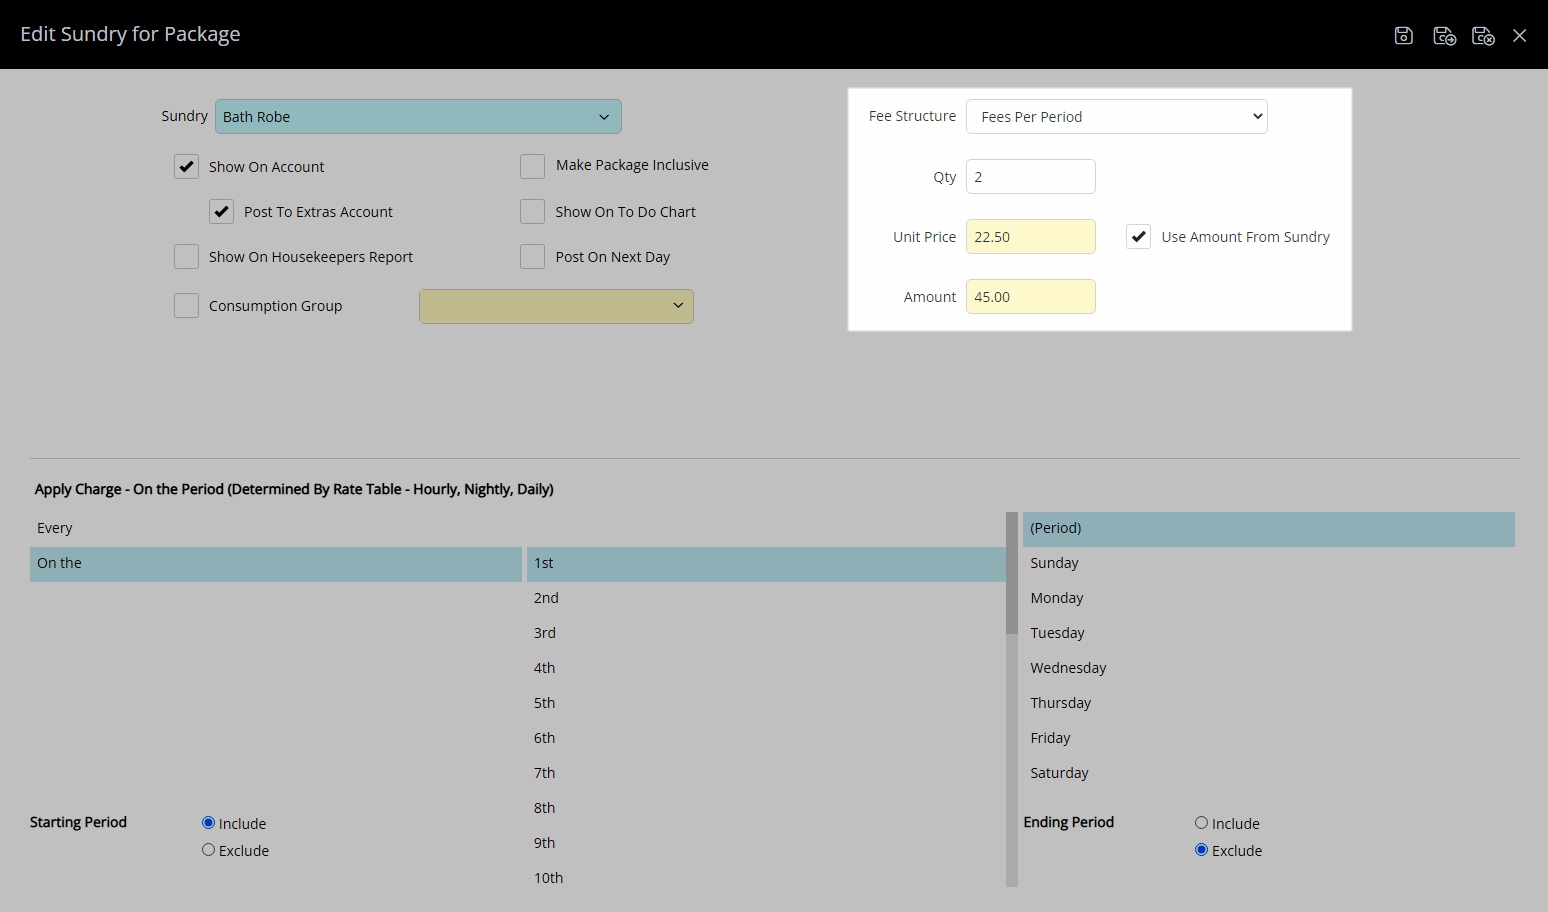Viewport: 1548px width, 912px height.
Task: Click the Amount field
Action: [1031, 296]
